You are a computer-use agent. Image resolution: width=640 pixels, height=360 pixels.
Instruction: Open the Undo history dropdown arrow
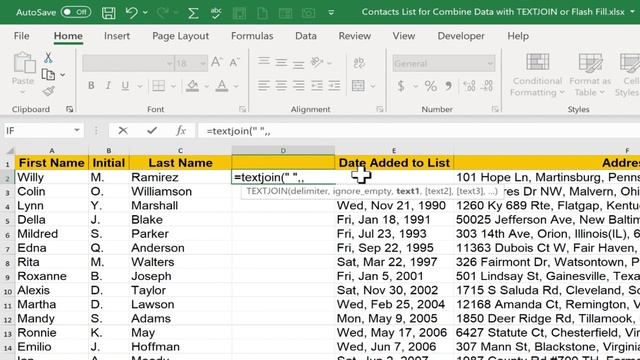point(145,13)
